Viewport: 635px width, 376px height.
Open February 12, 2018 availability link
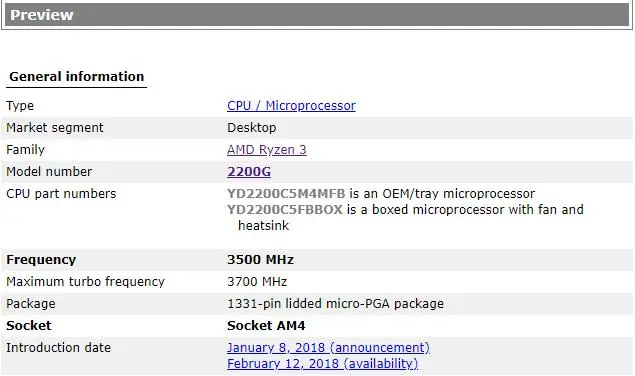(x=322, y=363)
